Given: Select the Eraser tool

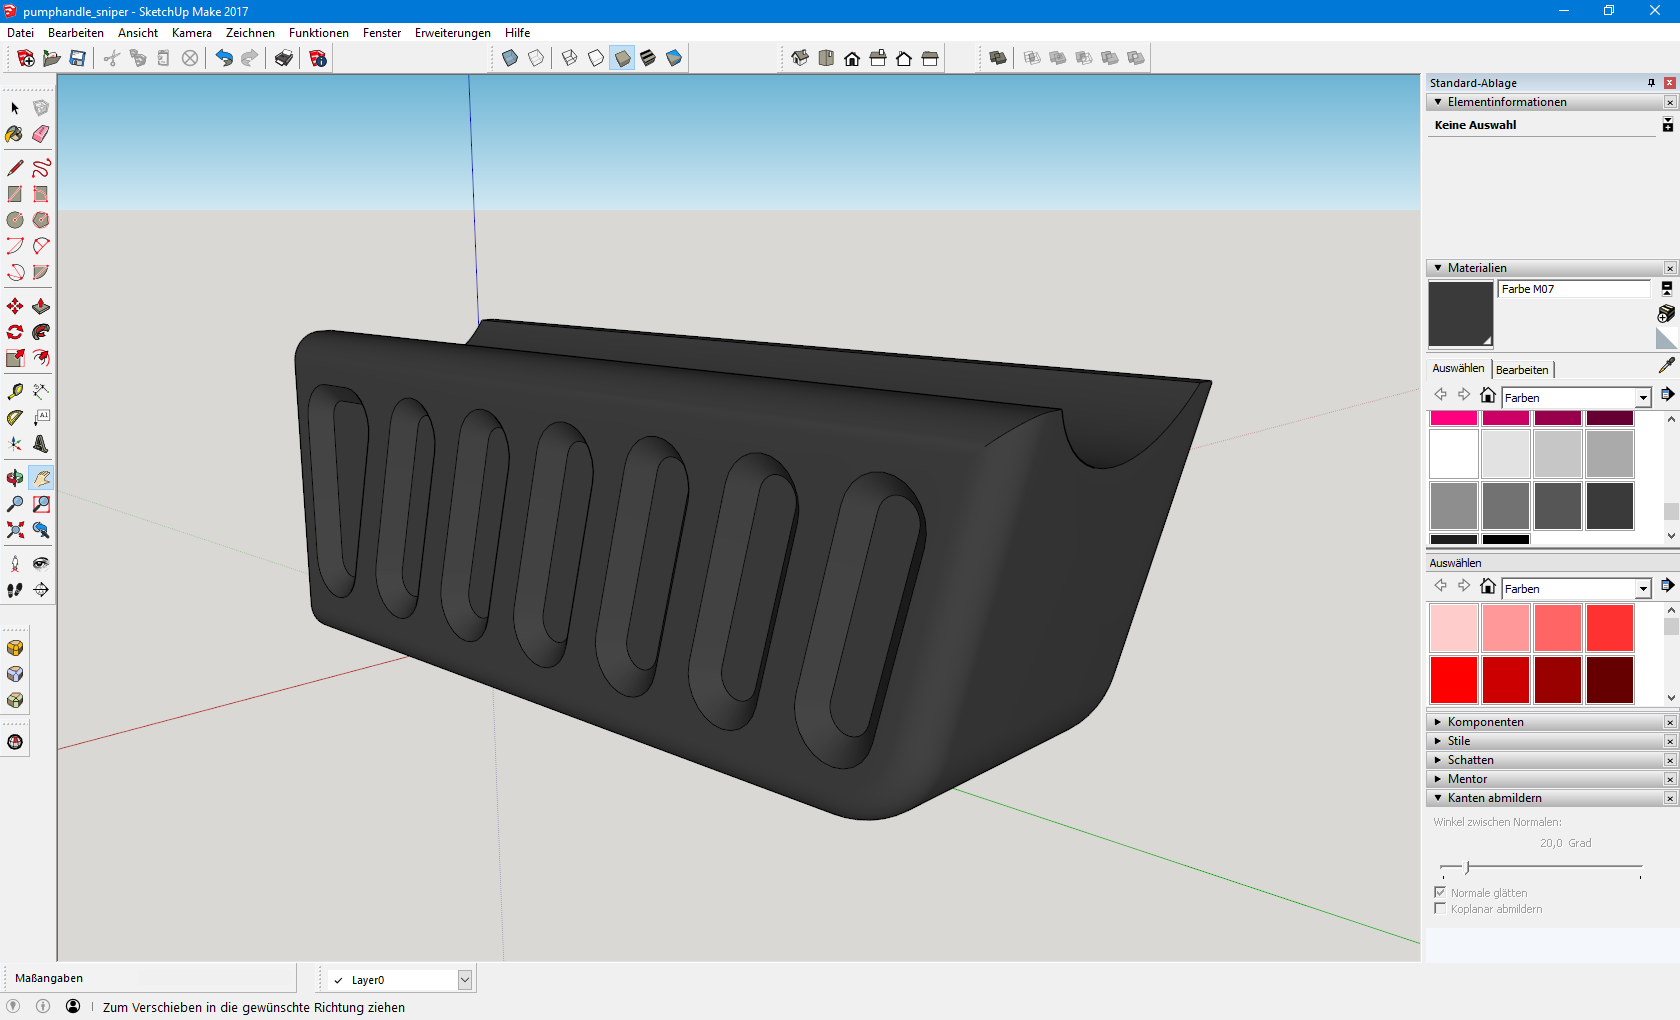Looking at the screenshot, I should click(41, 134).
